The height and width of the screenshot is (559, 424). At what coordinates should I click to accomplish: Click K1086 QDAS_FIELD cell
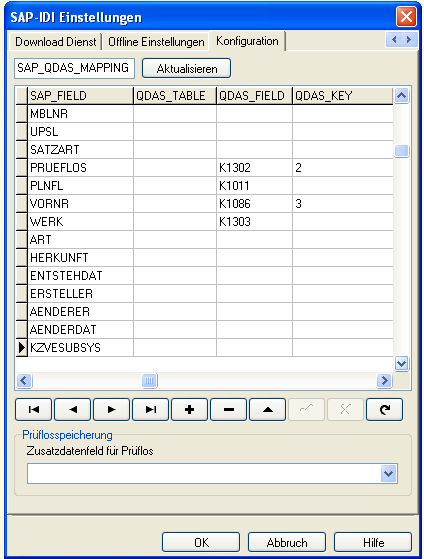pyautogui.click(x=254, y=204)
